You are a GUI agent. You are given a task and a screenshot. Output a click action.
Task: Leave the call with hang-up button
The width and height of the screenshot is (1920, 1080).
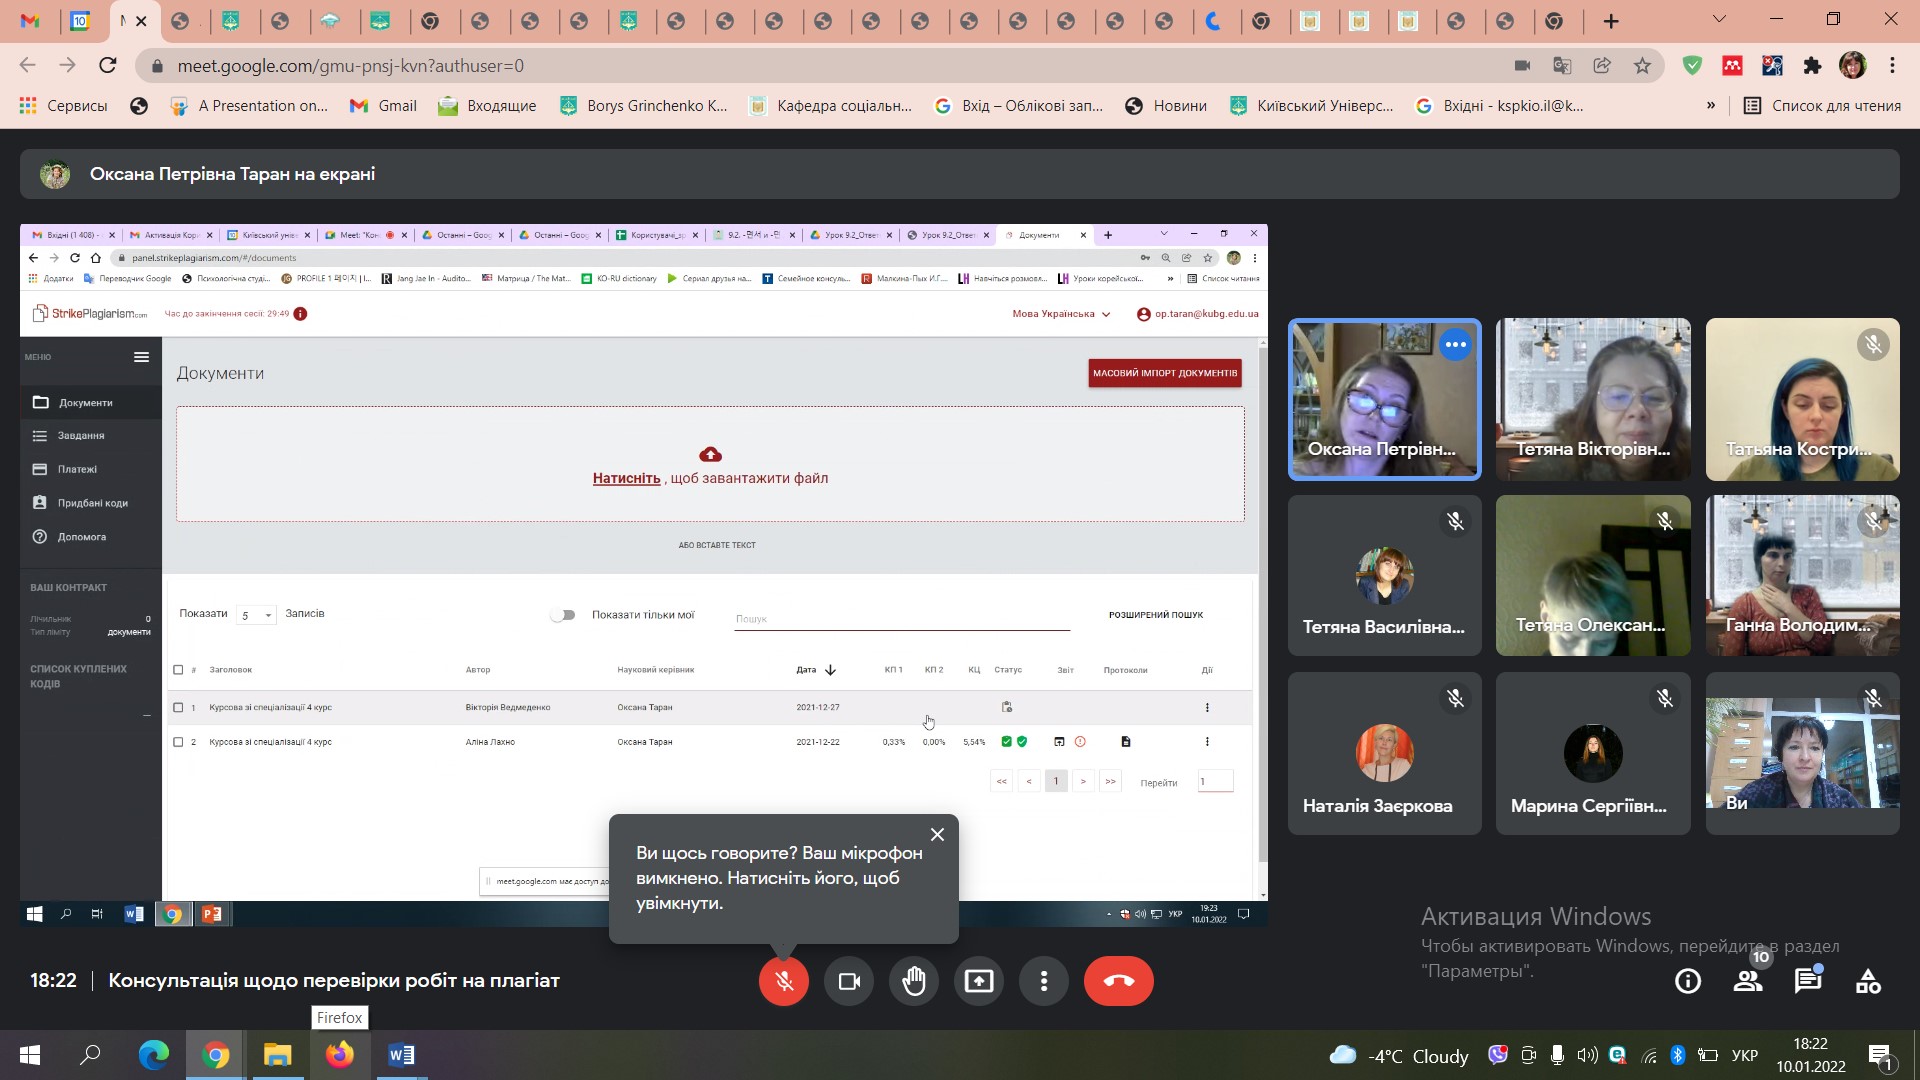tap(1118, 981)
